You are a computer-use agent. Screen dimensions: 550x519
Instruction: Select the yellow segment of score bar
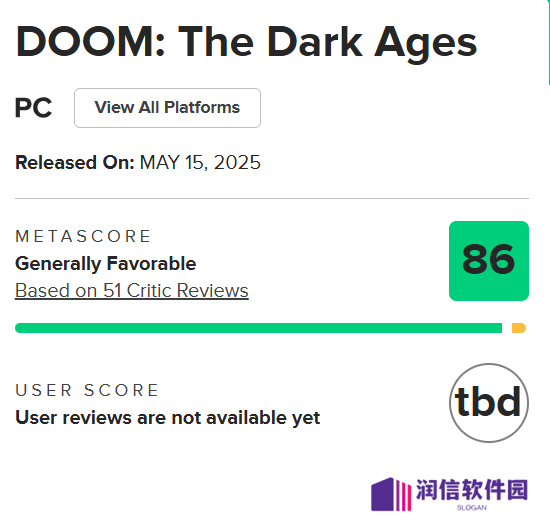519,328
